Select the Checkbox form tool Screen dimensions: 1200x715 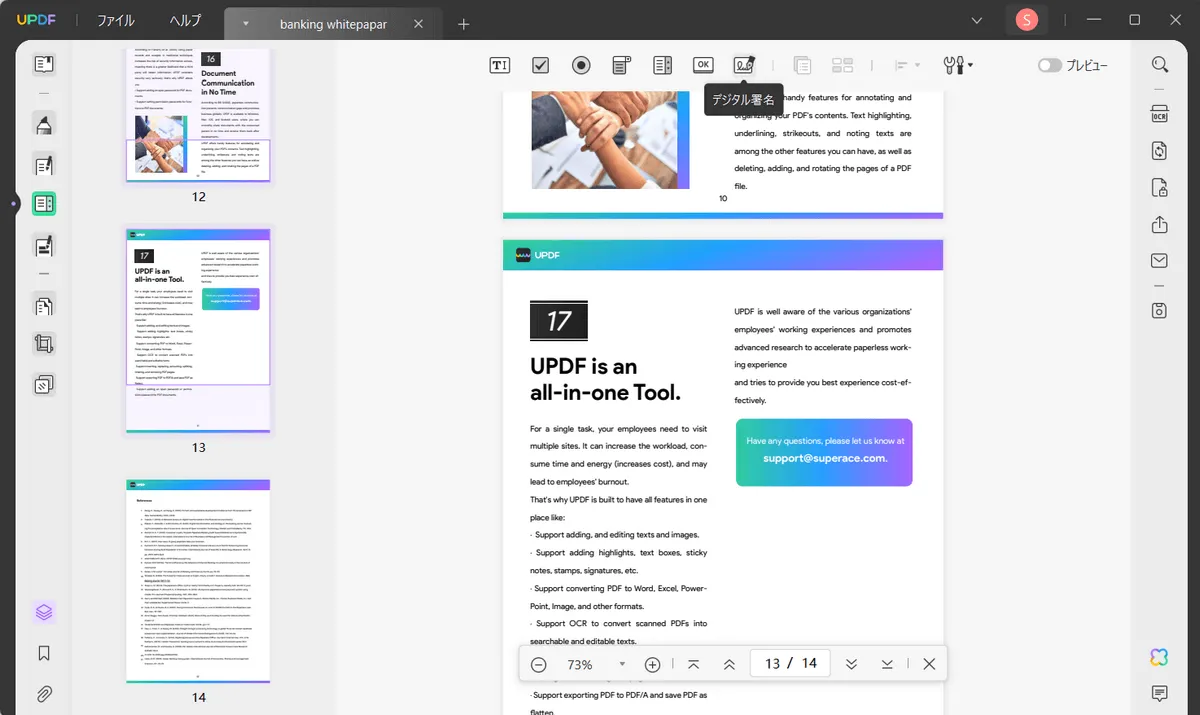click(540, 65)
